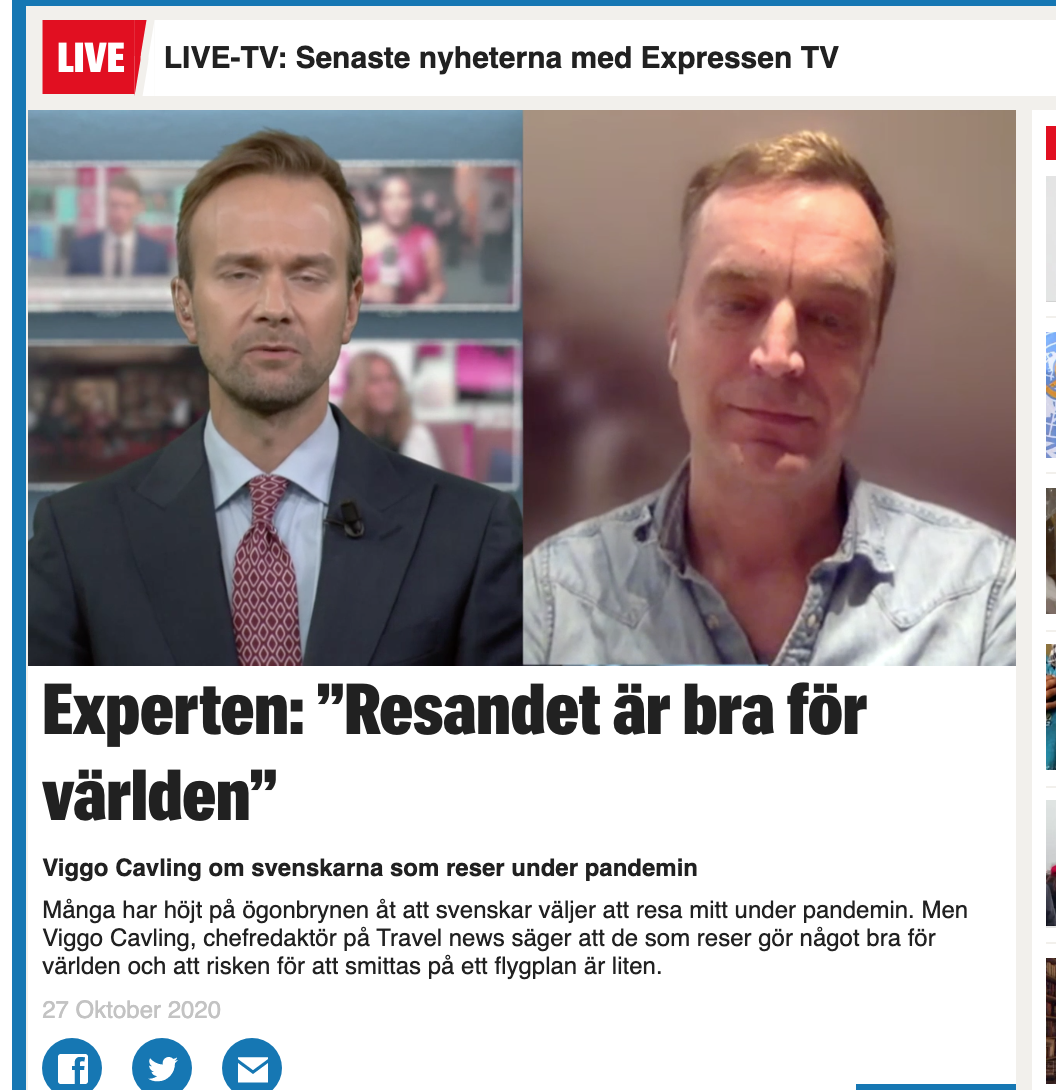Share the article via email icon
This screenshot has width=1056, height=1090.
252,1065
